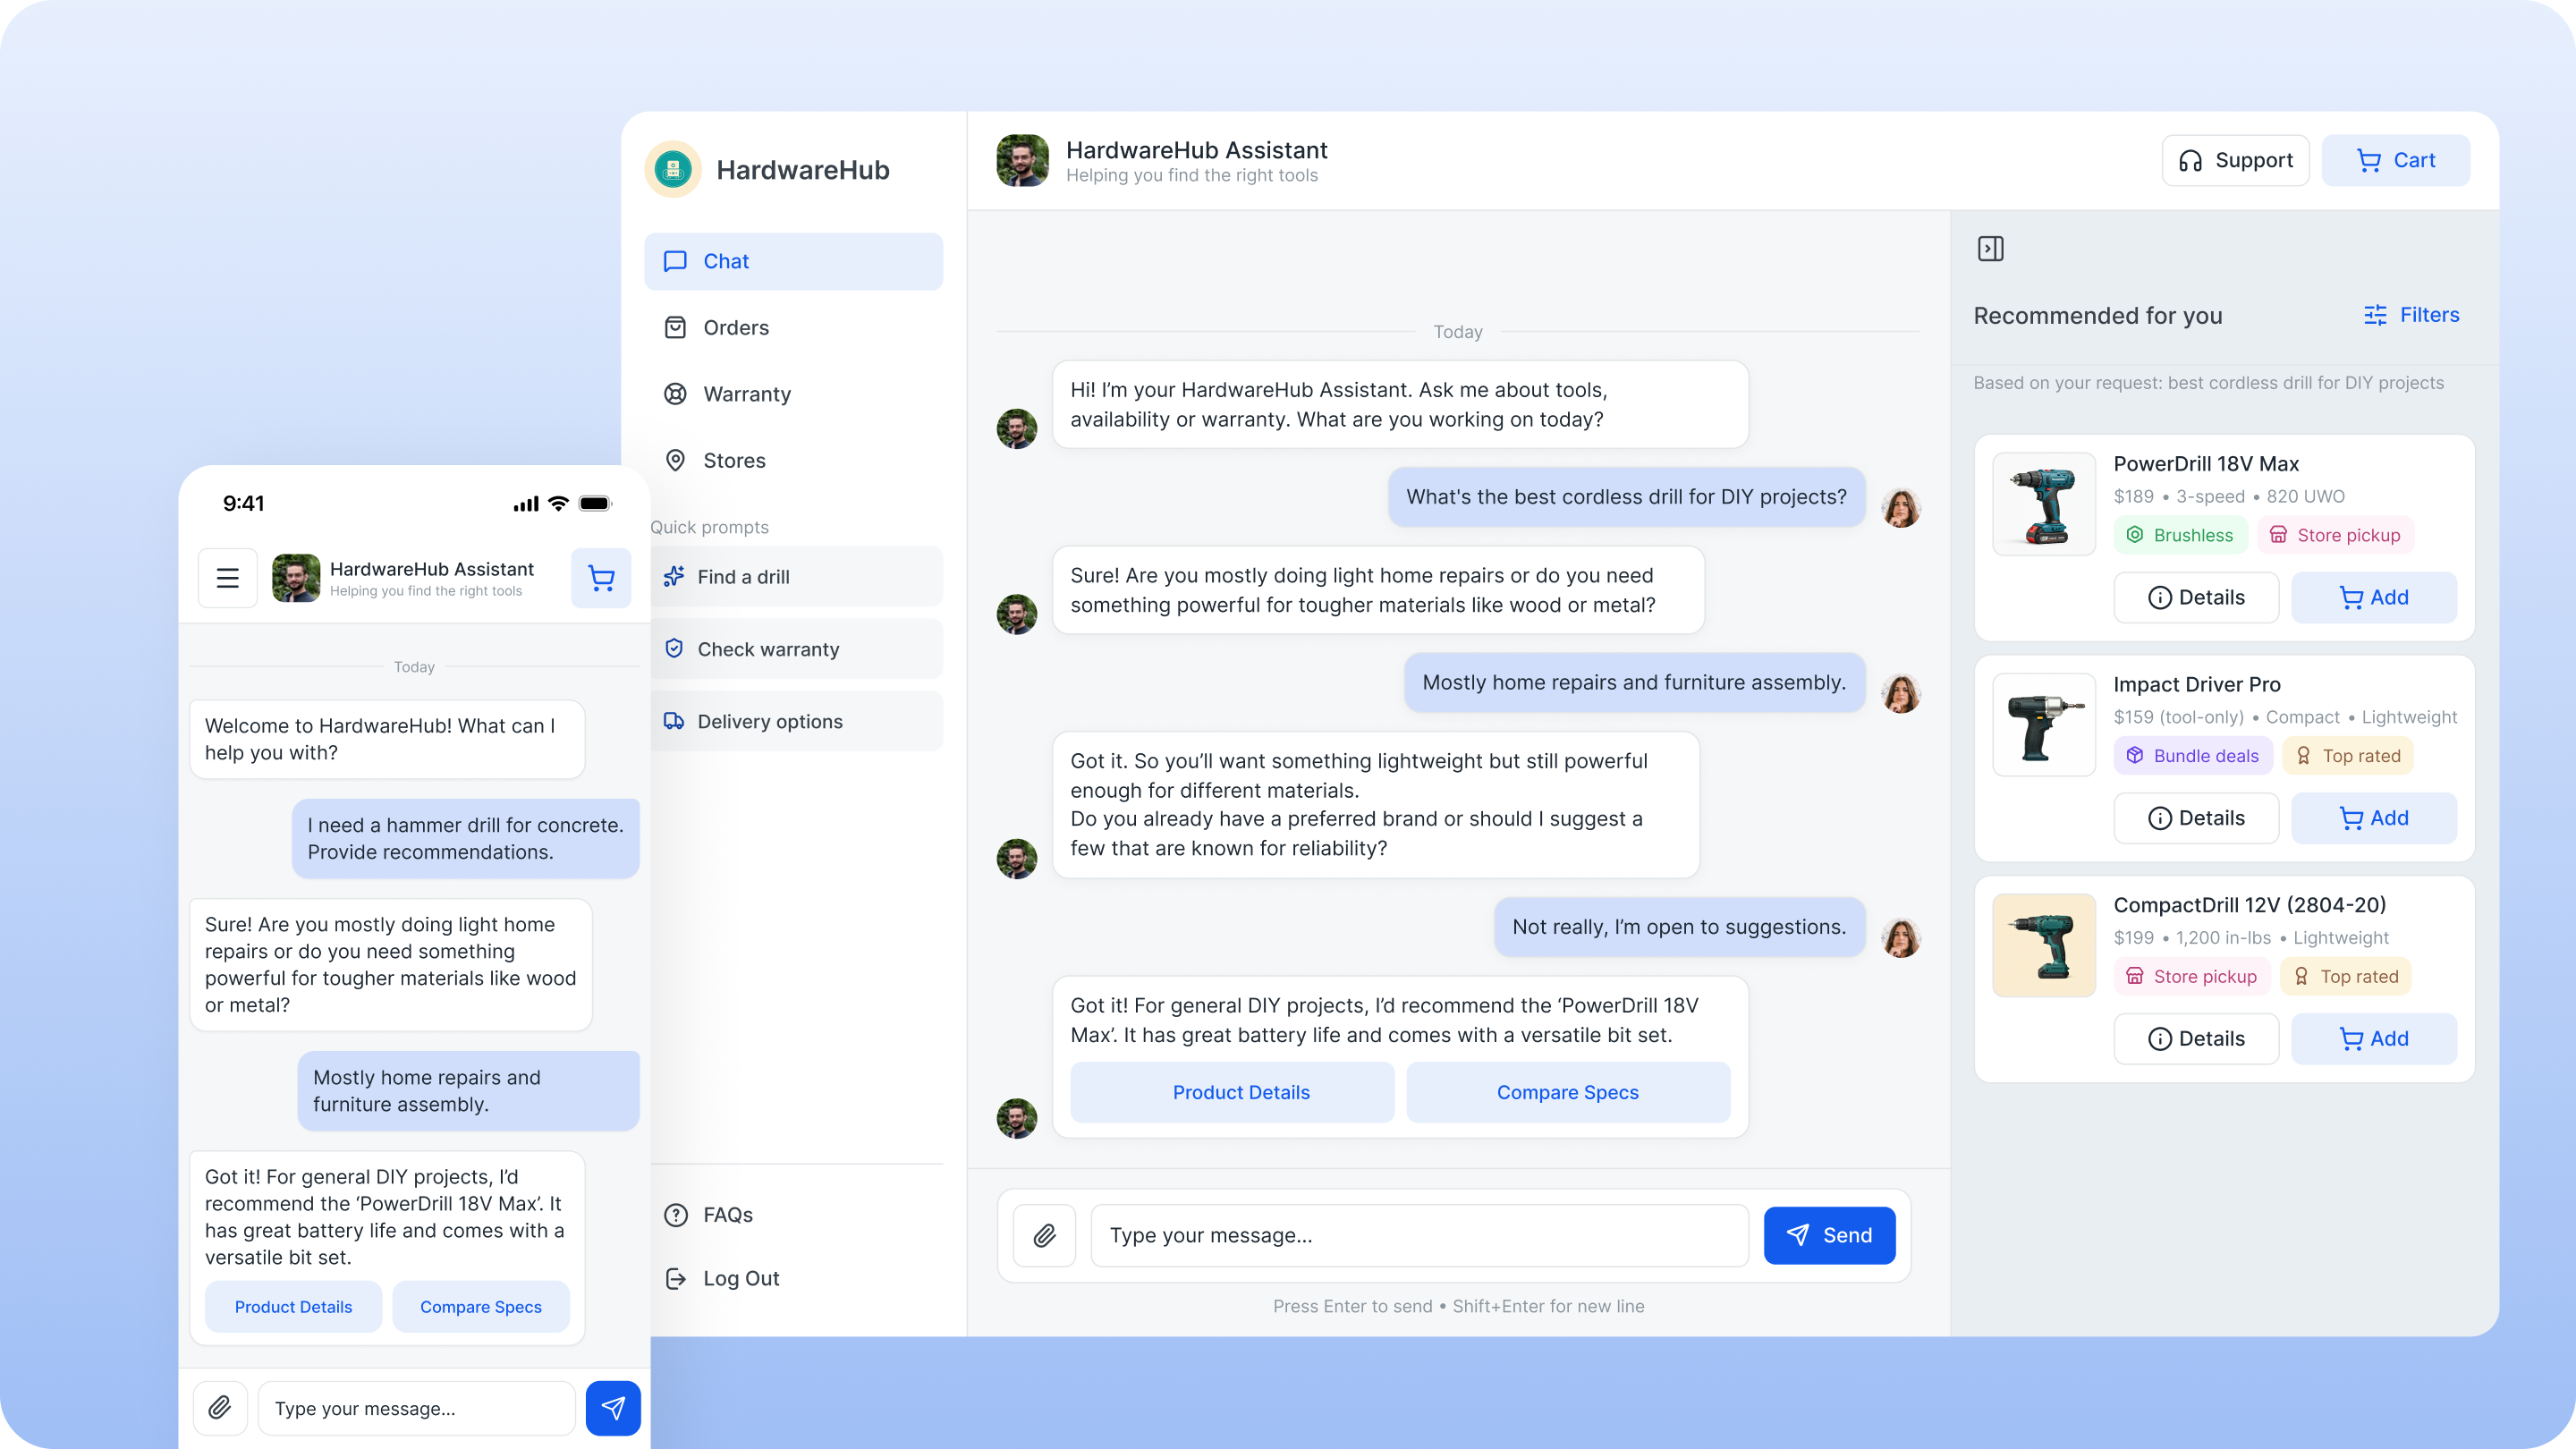The image size is (2576, 1449).
Task: Select the Orders sidebar item
Action: [x=735, y=328]
